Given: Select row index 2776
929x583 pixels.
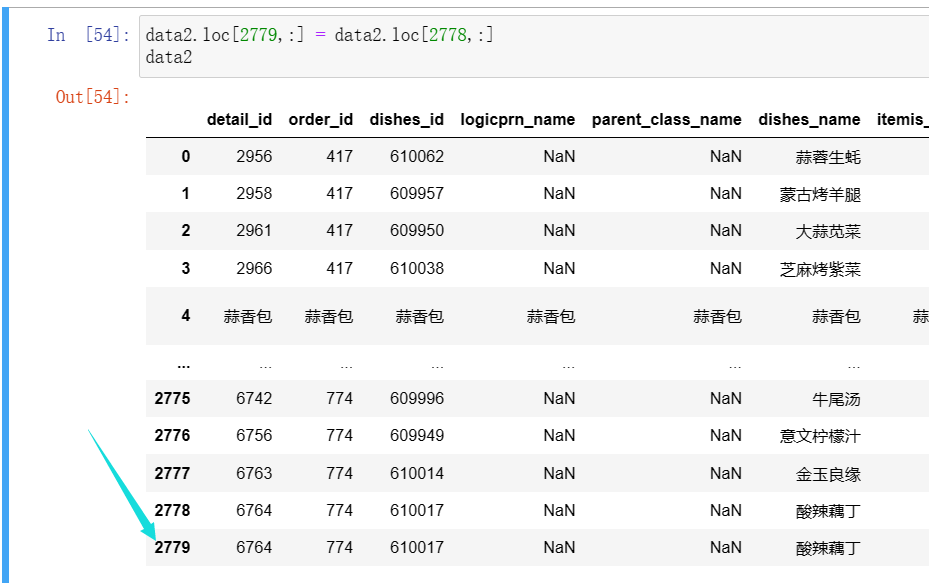Looking at the screenshot, I should pyautogui.click(x=172, y=435).
